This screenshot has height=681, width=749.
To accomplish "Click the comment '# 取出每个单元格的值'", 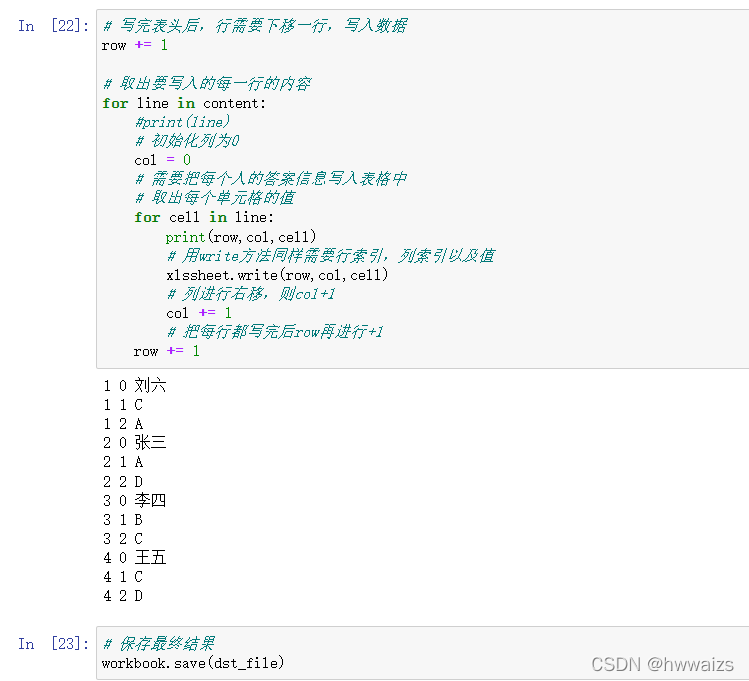I will tap(215, 198).
